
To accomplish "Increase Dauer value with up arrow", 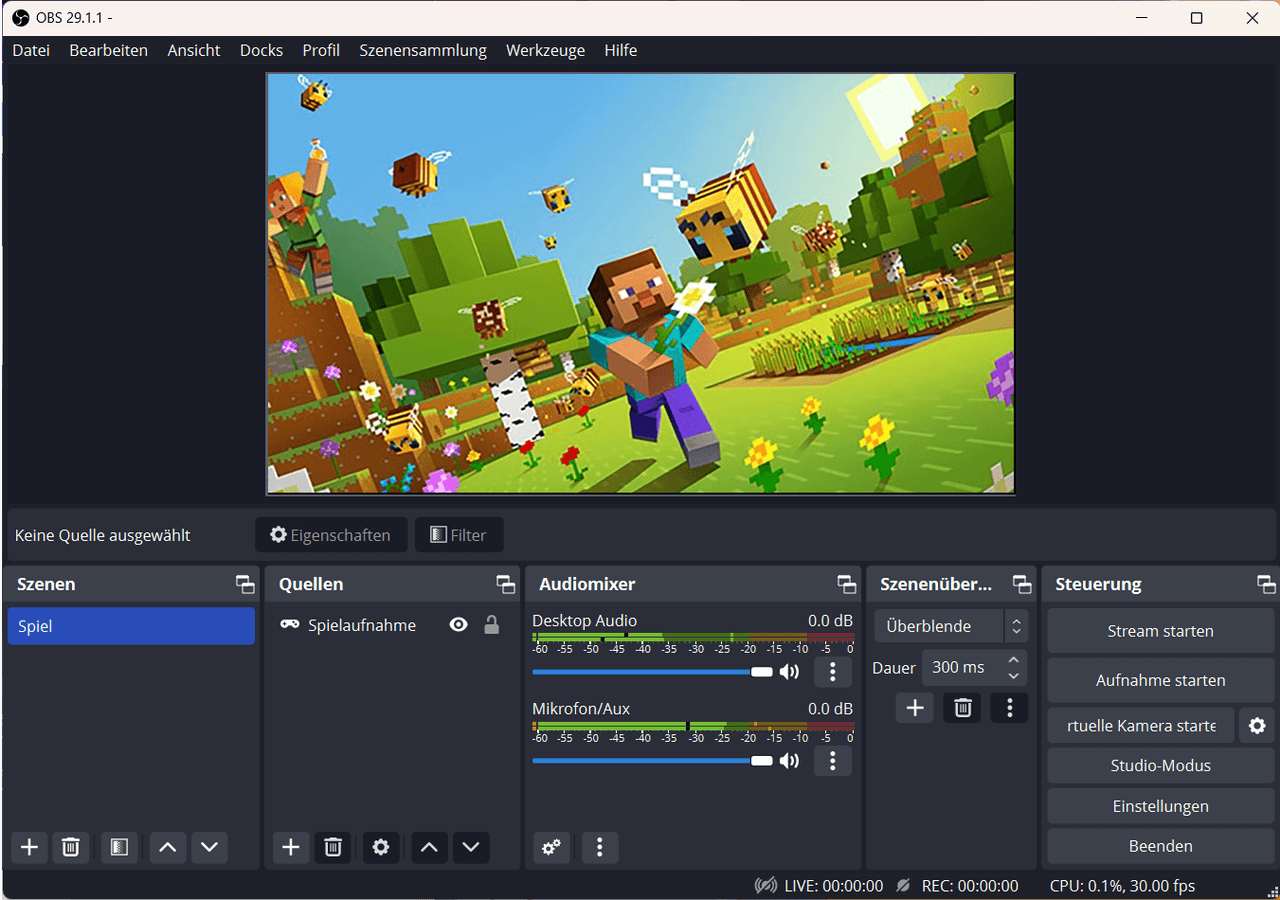I will 1014,660.
